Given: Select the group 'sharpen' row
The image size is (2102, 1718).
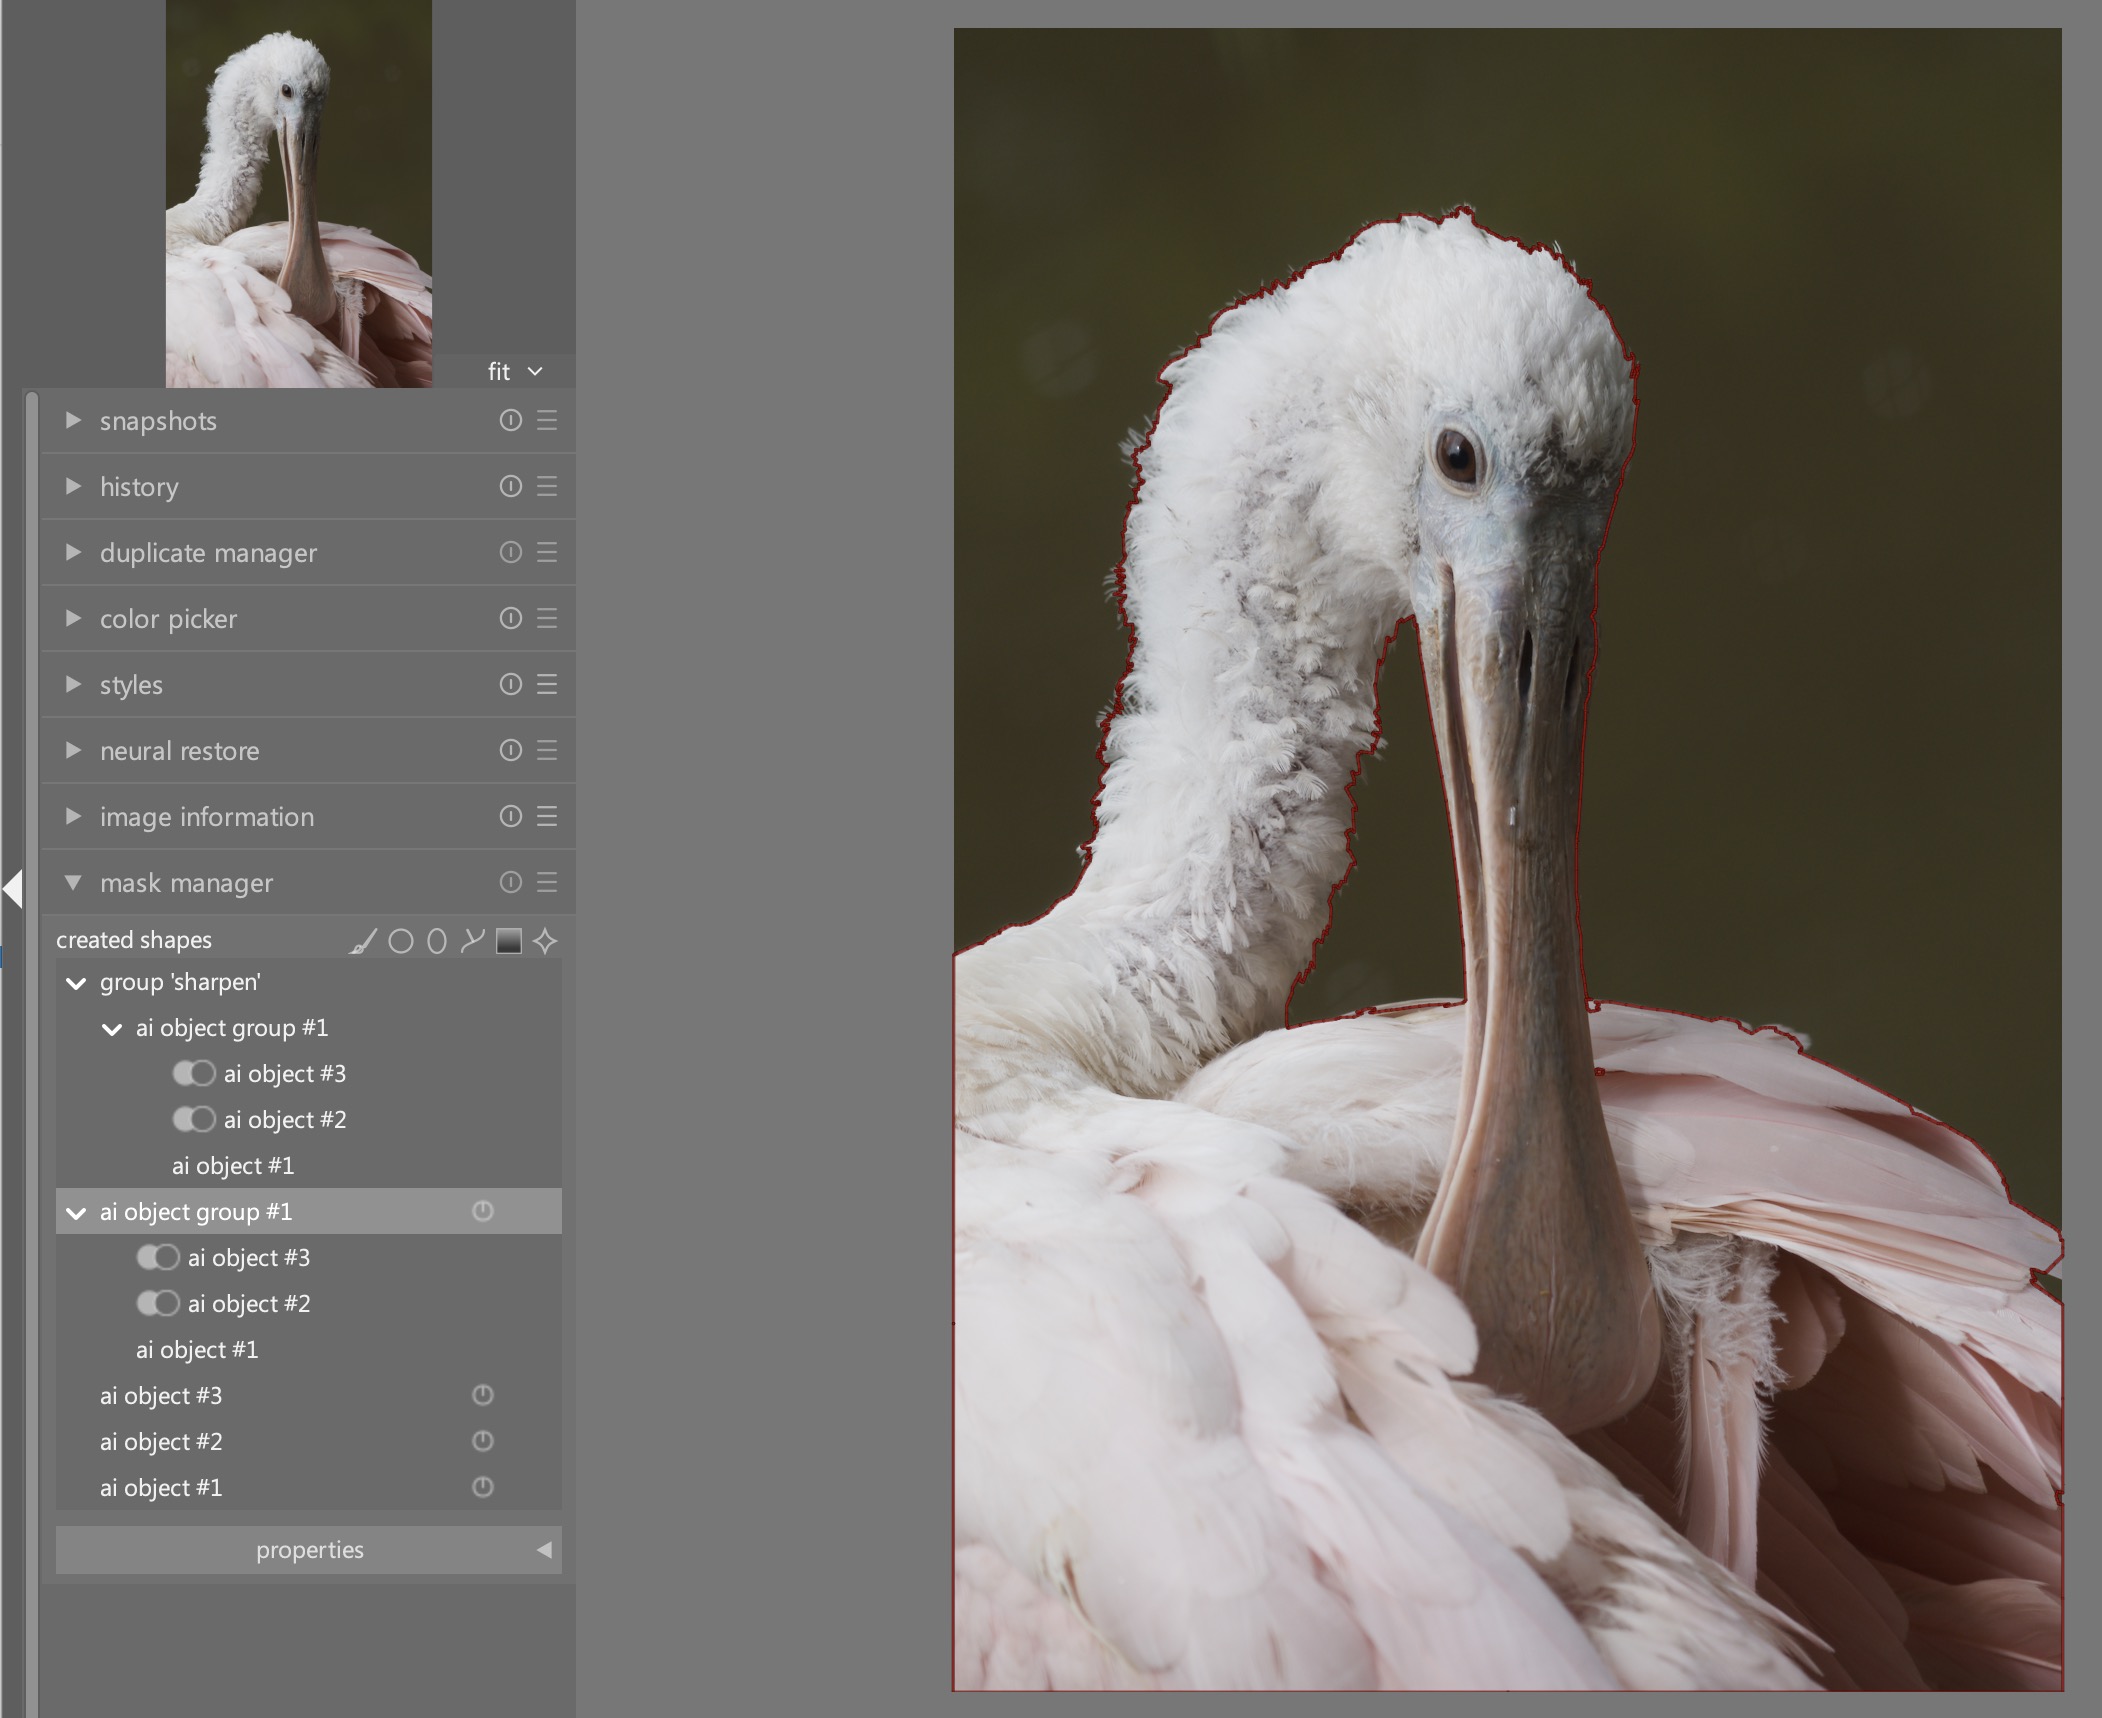Looking at the screenshot, I should pos(309,982).
